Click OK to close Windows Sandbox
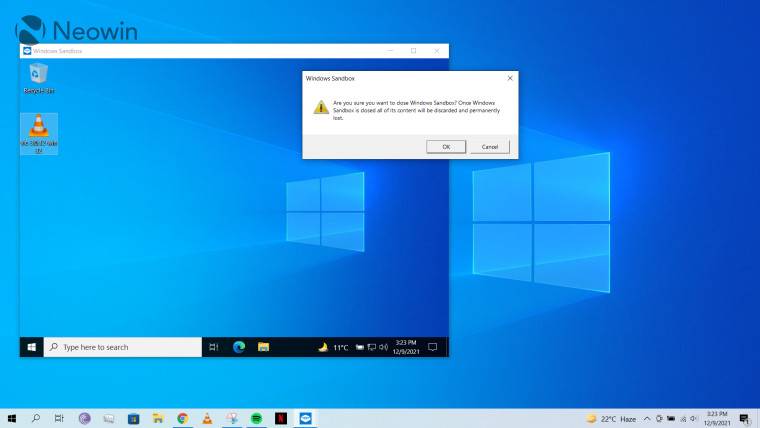 [x=446, y=146]
